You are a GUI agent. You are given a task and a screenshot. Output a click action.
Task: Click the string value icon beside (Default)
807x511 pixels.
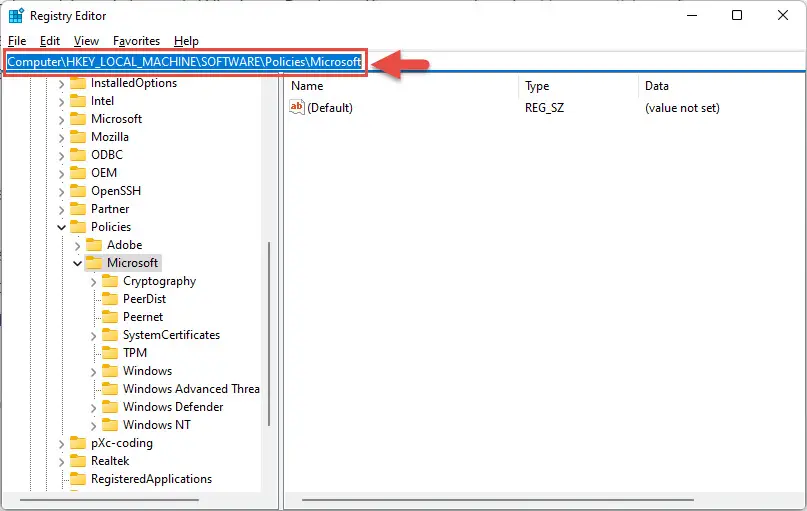point(296,107)
